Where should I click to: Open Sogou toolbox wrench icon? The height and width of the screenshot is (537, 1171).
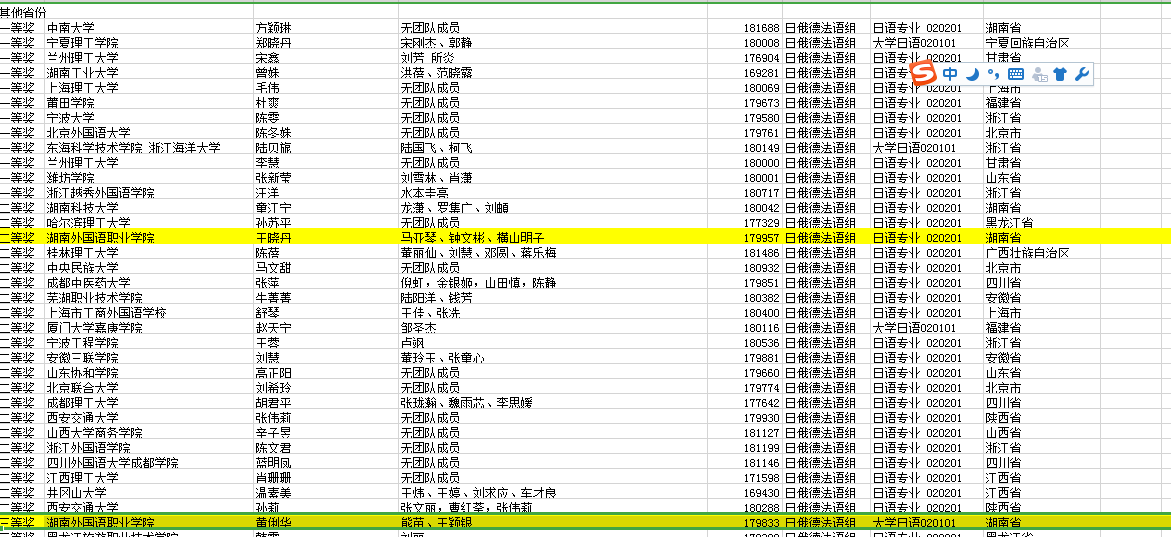click(1081, 74)
